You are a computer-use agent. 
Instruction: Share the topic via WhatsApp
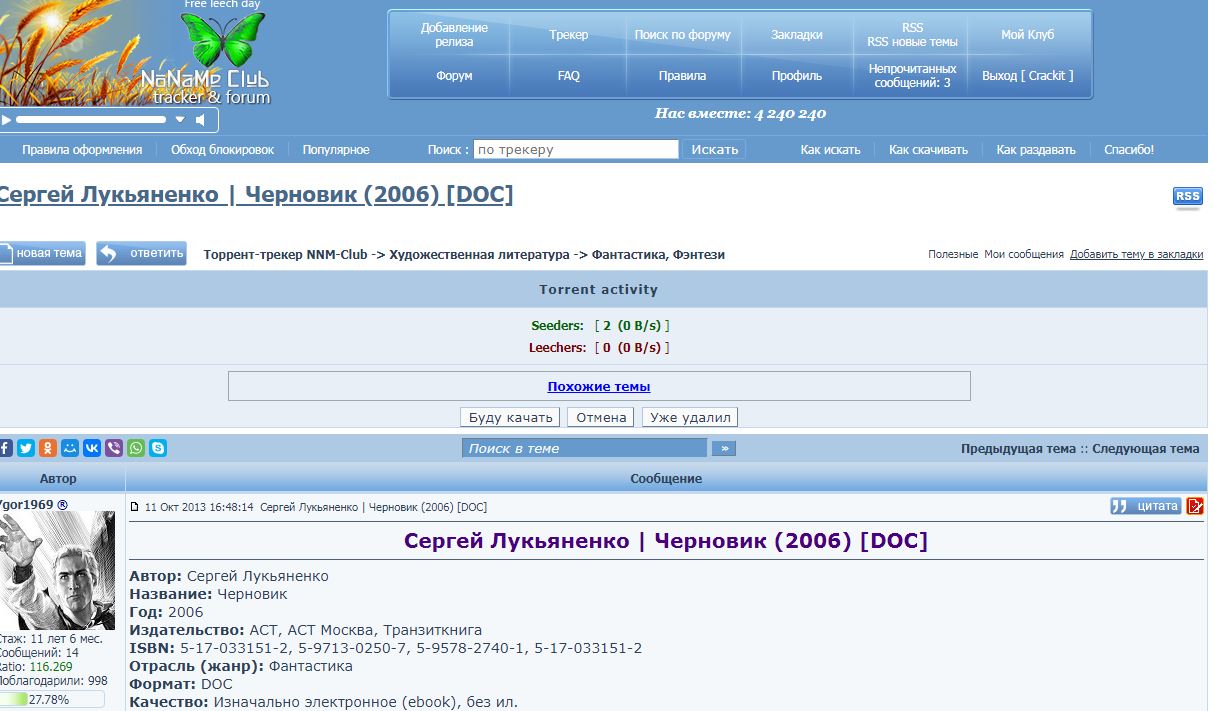point(135,448)
